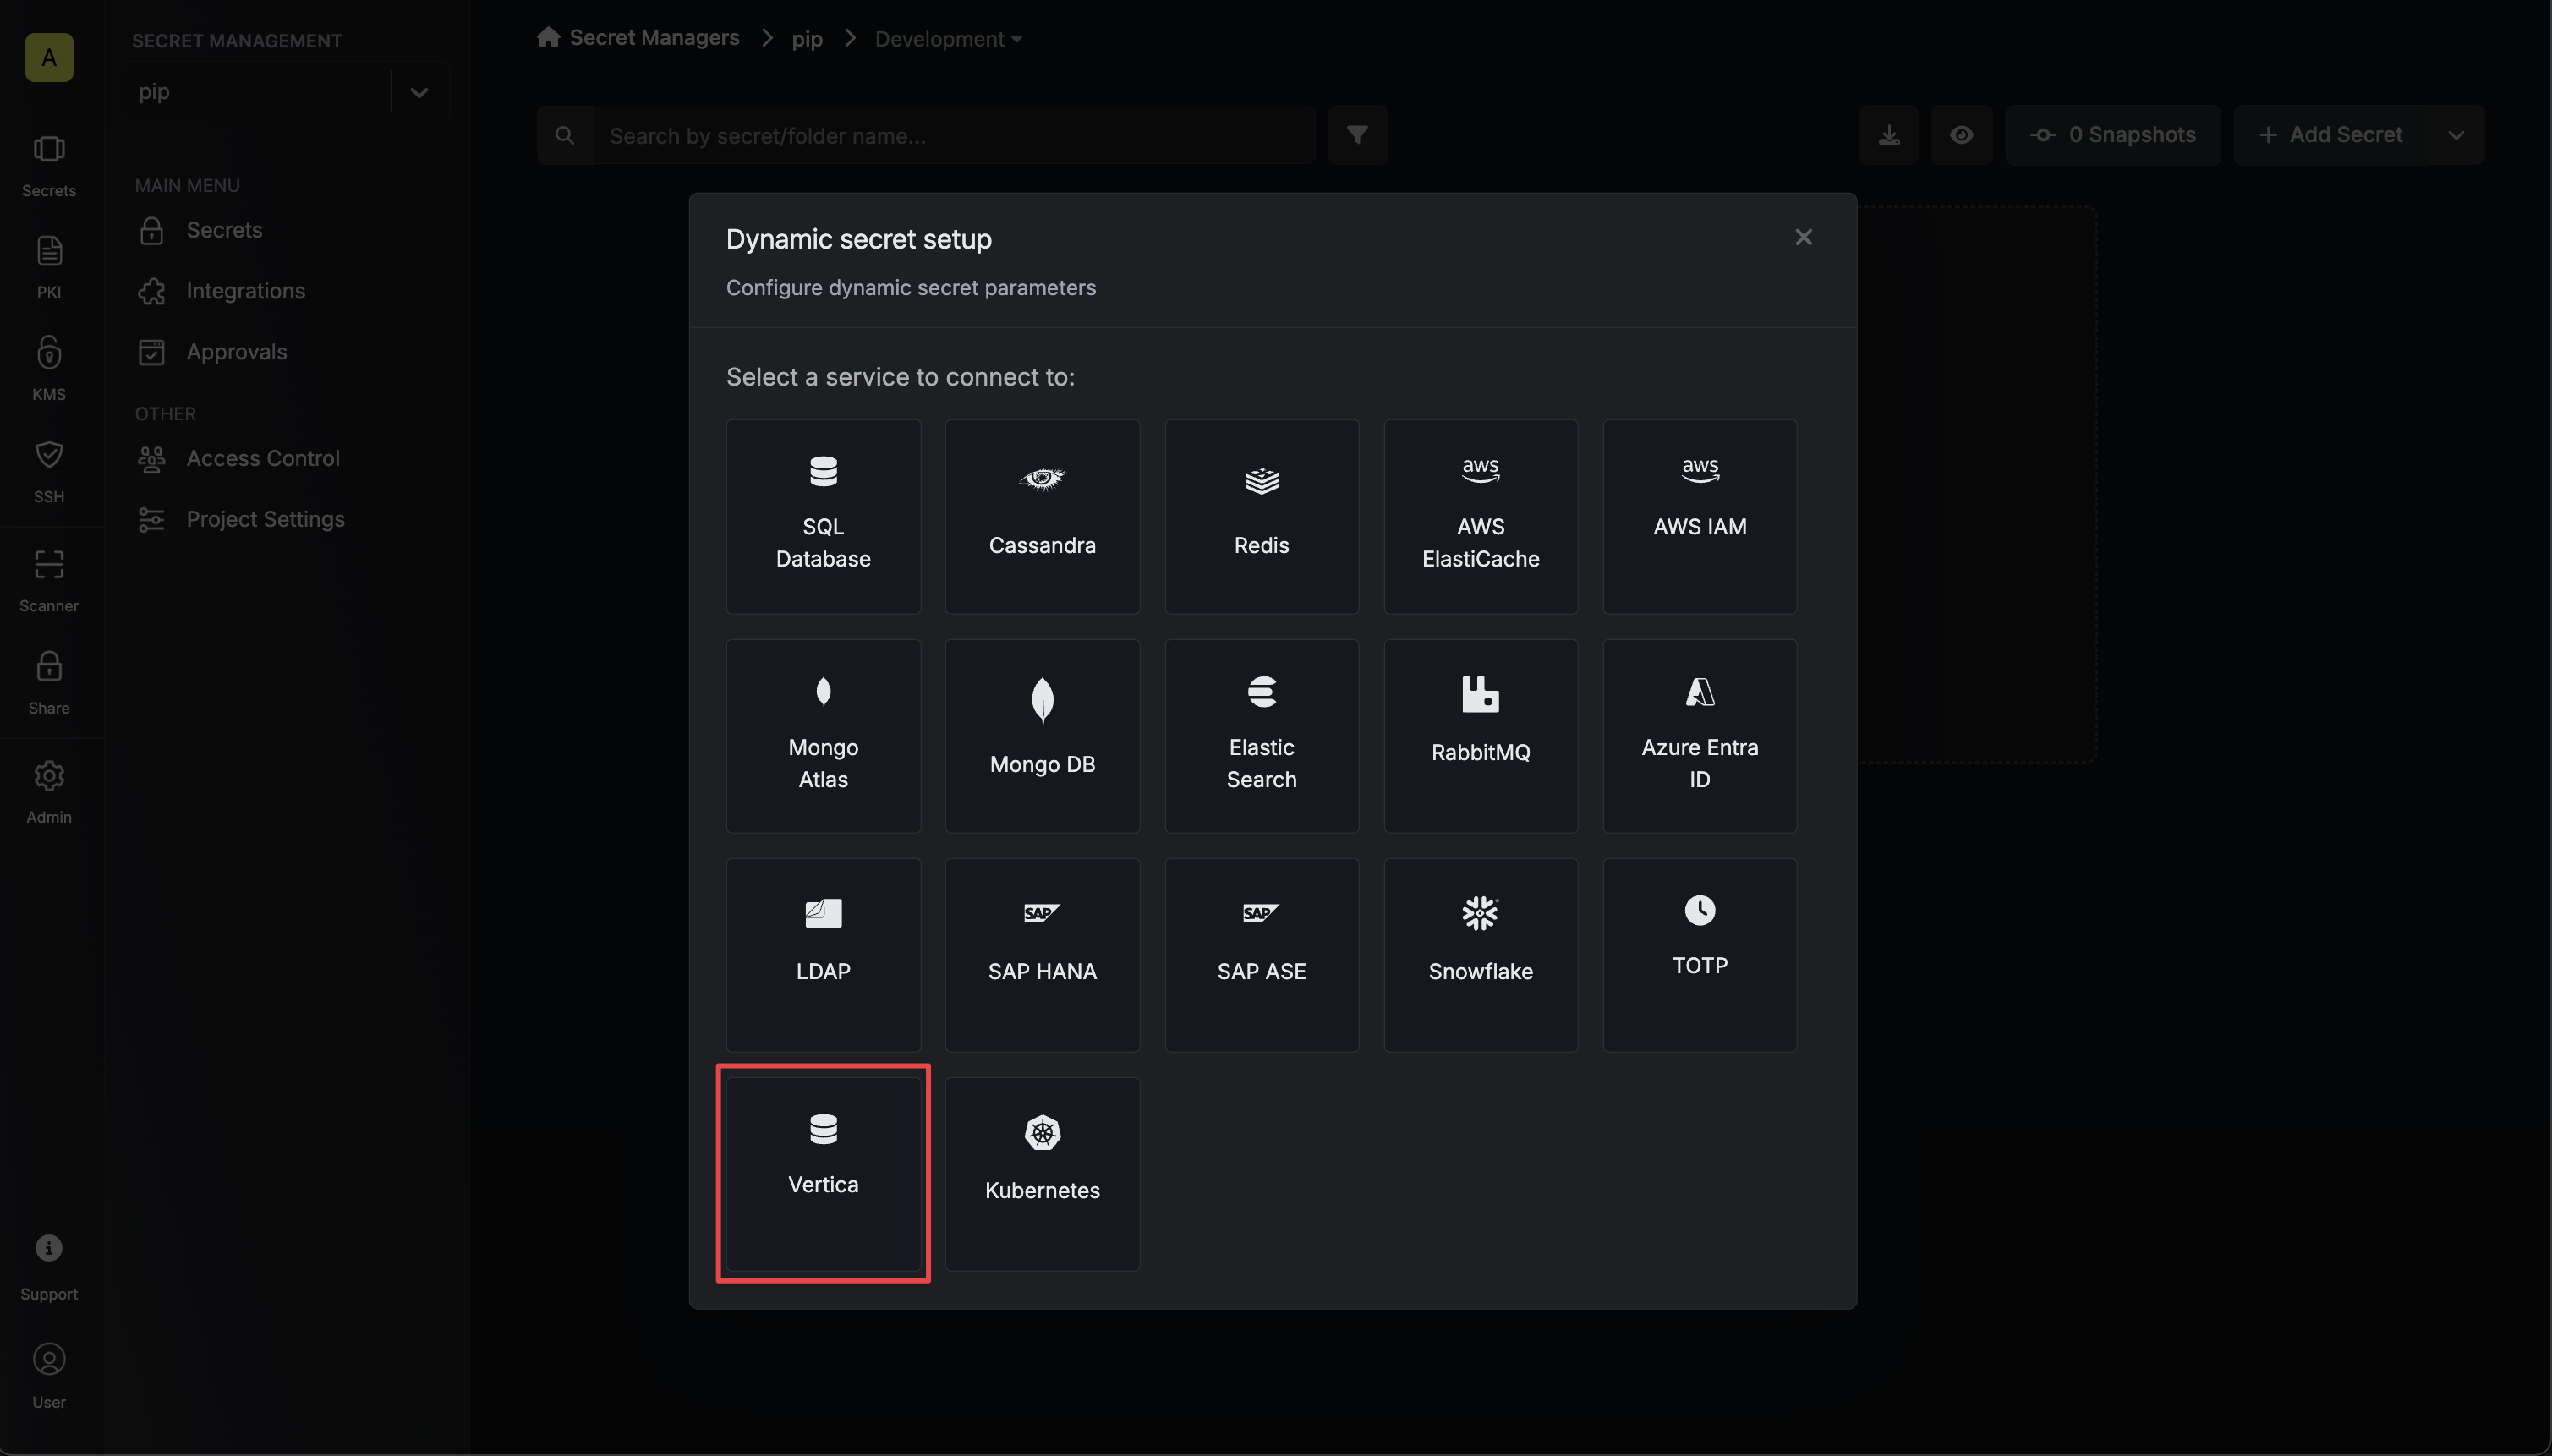Viewport: 2552px width, 1456px height.
Task: Pick the Elastic Search service
Action: coord(1261,736)
